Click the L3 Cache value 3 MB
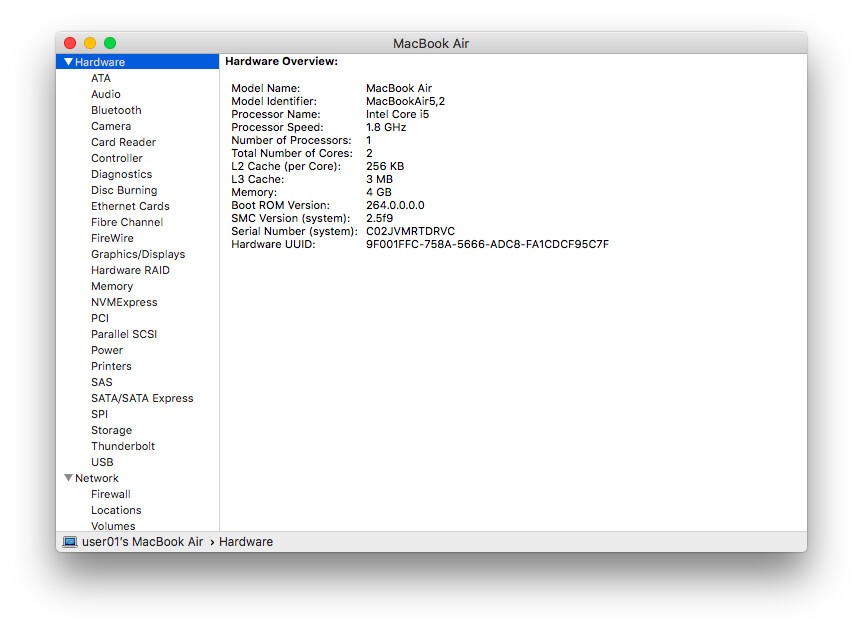The width and height of the screenshot is (863, 632). pos(379,179)
